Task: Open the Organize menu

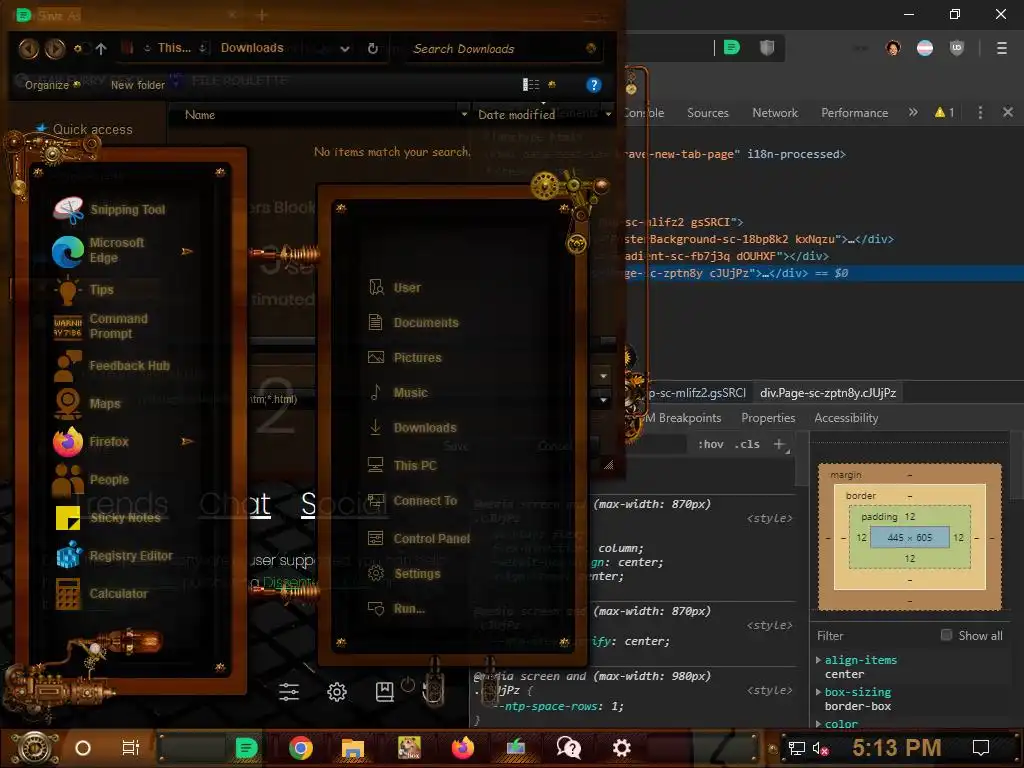Action: tap(52, 85)
